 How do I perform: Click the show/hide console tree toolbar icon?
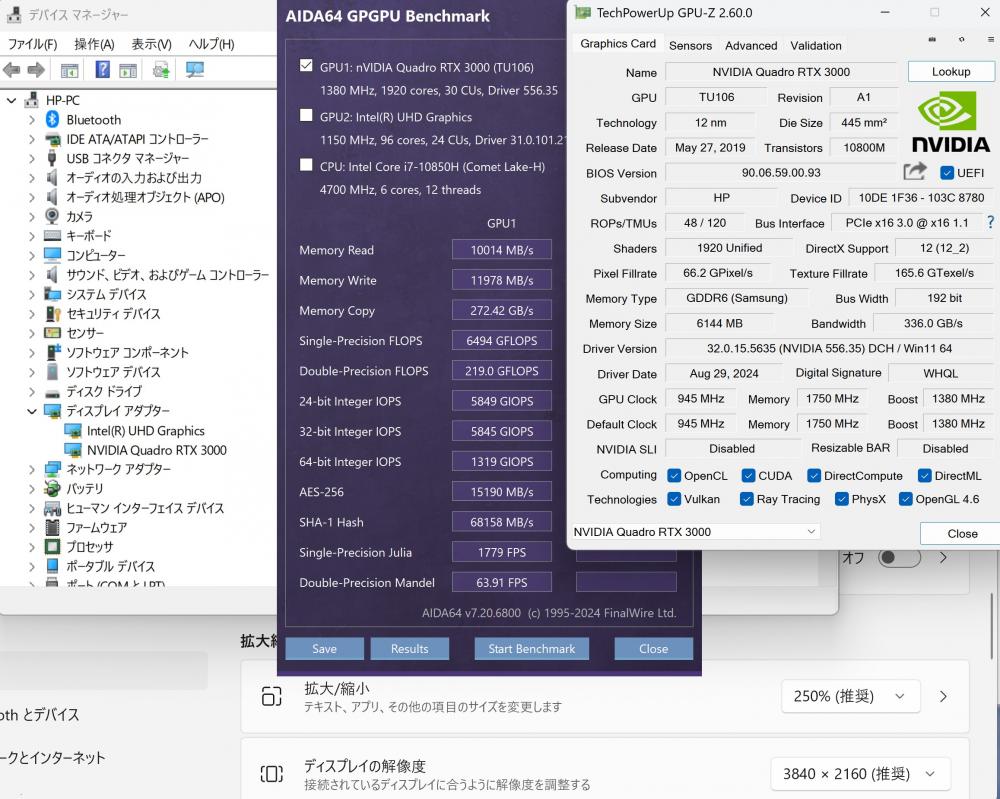[x=69, y=70]
